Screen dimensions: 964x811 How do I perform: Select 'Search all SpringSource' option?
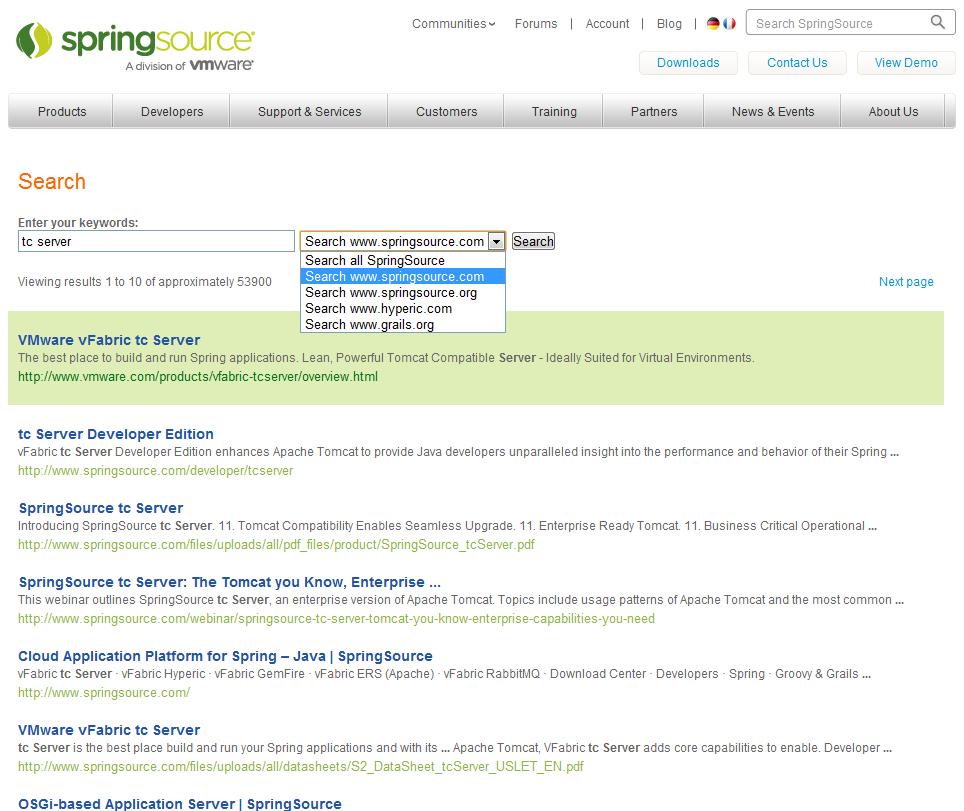[403, 260]
